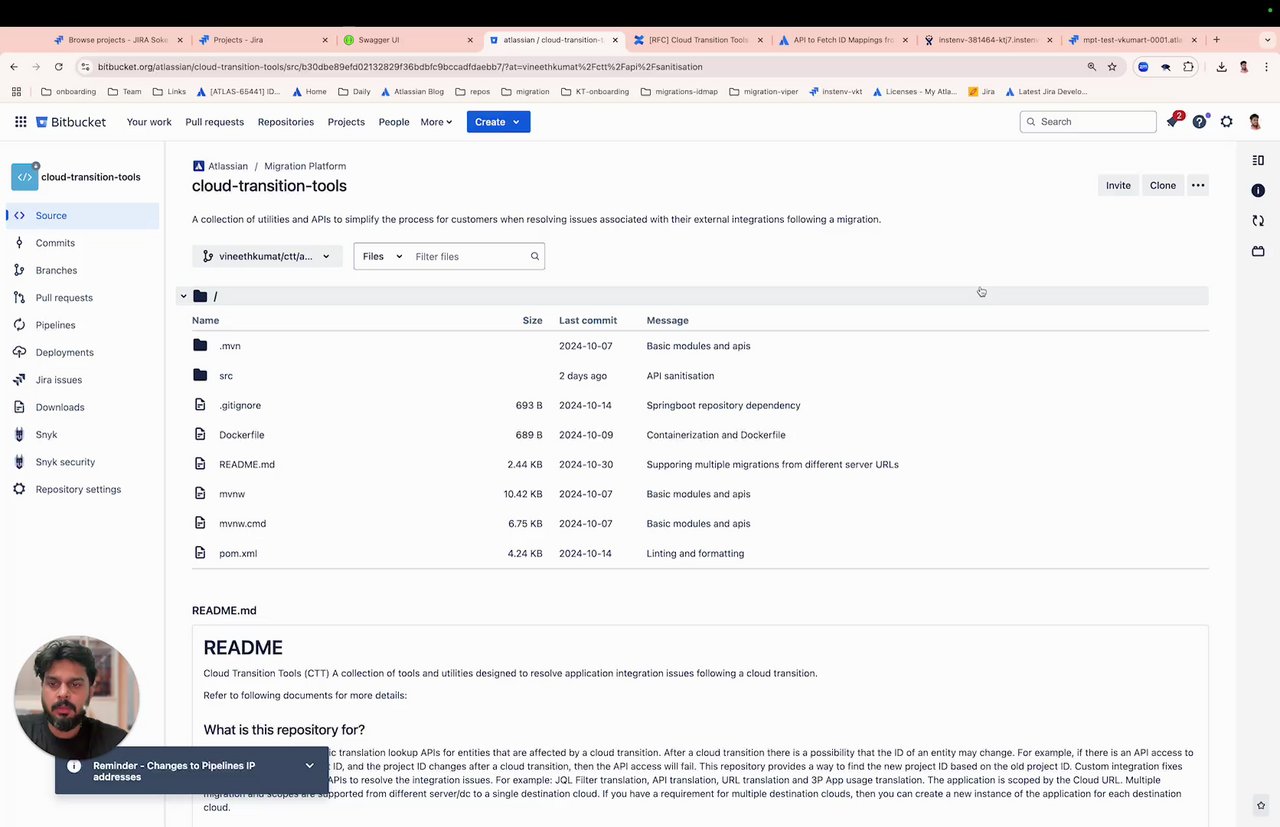Click the Invite button
Viewport: 1280px width, 827px height.
click(x=1118, y=185)
